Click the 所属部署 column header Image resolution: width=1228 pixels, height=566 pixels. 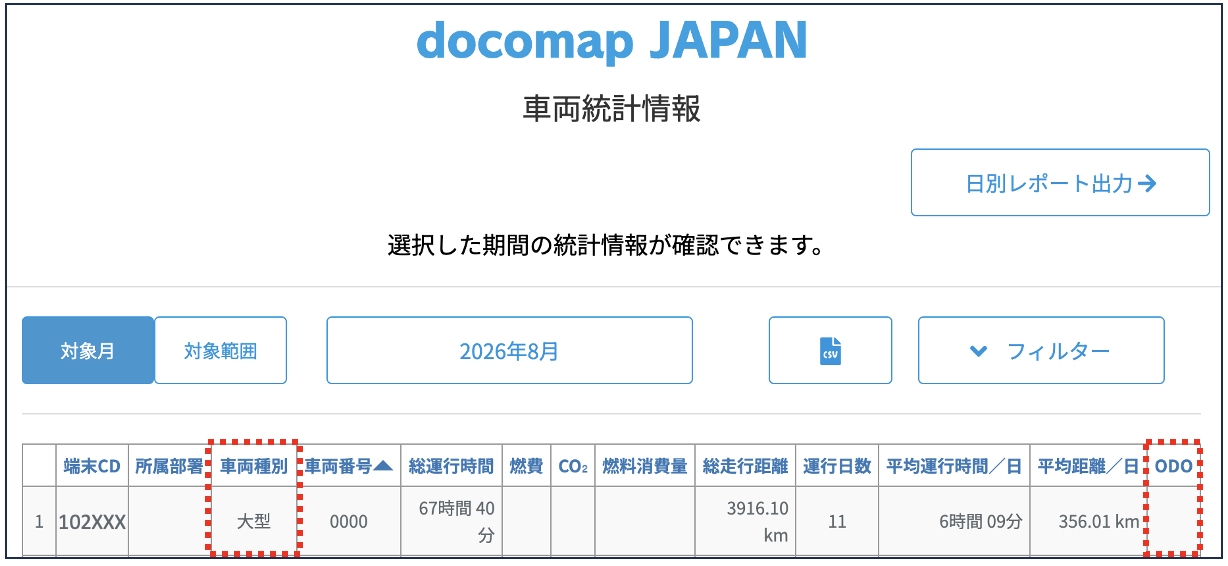tap(169, 466)
